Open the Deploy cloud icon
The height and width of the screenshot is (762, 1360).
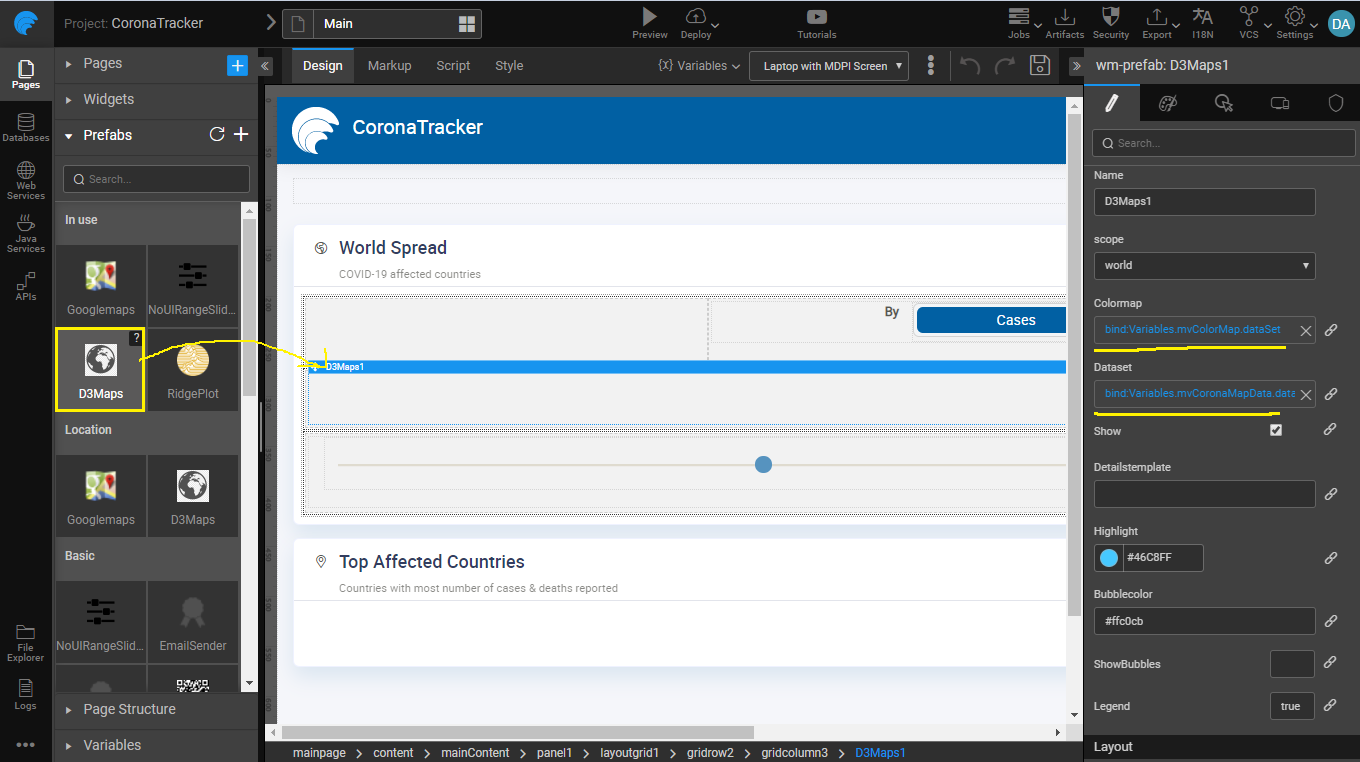[696, 17]
